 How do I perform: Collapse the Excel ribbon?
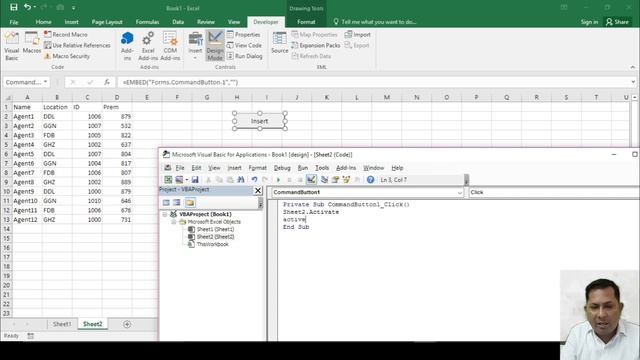tap(633, 67)
